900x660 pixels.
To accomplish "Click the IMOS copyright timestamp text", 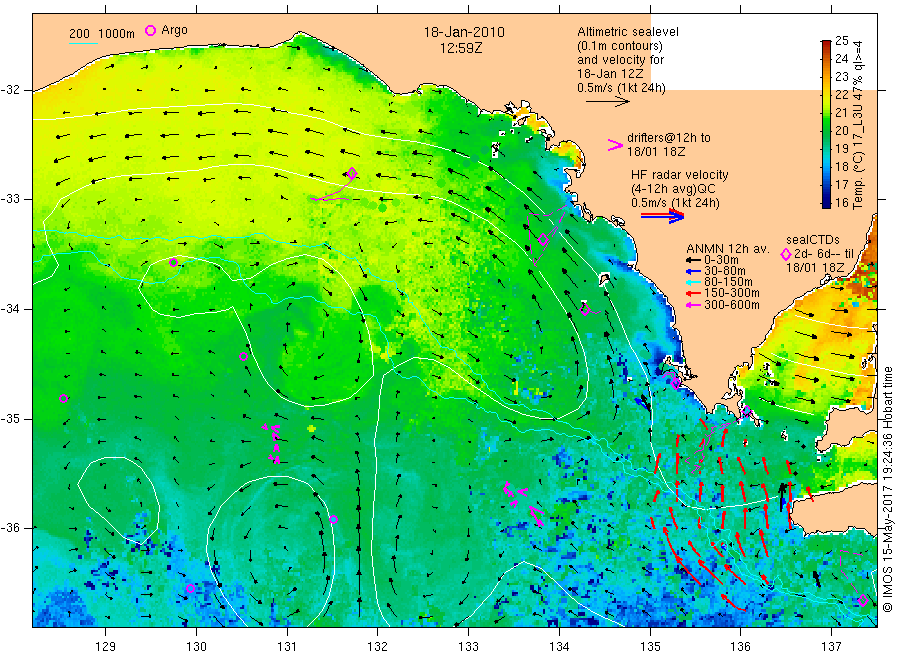I will tap(887, 489).
